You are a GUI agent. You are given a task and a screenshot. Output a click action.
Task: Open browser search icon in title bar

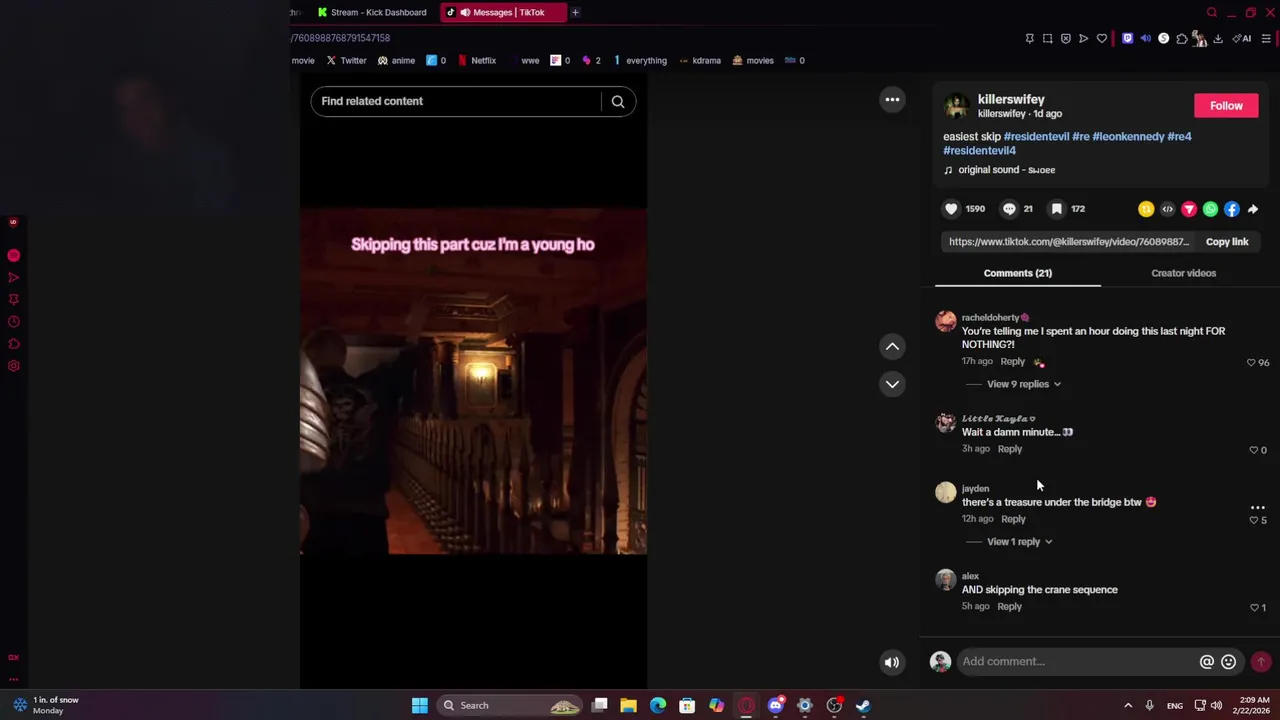[x=1212, y=12]
